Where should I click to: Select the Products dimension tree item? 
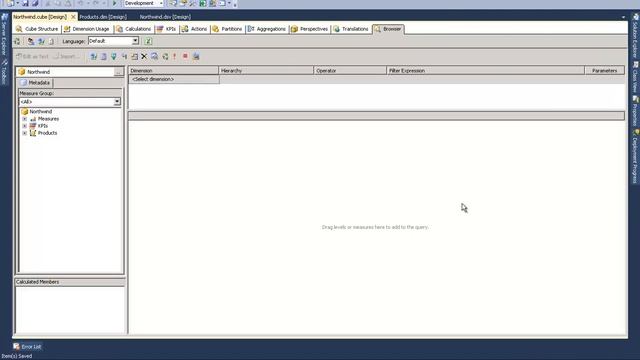[x=47, y=133]
